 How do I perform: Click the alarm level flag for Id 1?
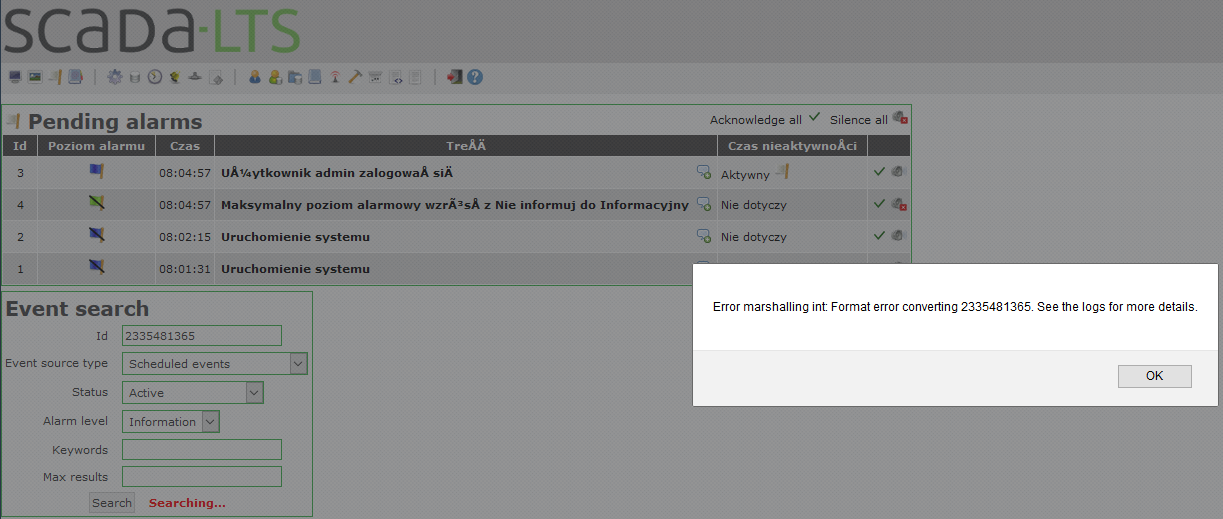(97, 267)
